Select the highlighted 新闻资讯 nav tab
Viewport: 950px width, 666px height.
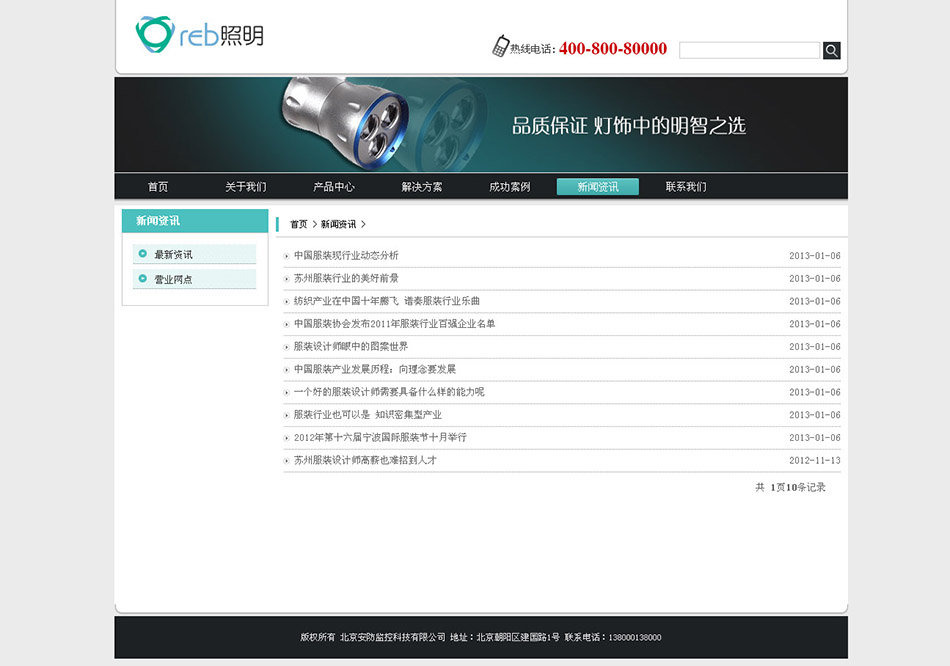coord(597,187)
